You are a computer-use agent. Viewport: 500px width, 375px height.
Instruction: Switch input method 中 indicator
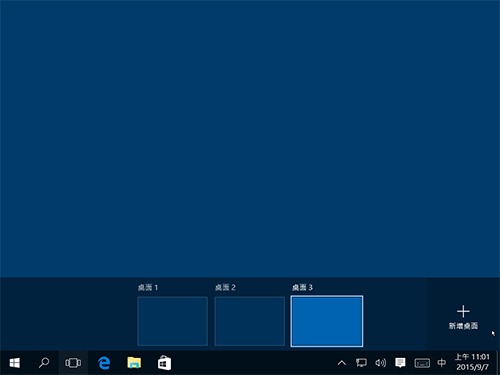tap(442, 363)
